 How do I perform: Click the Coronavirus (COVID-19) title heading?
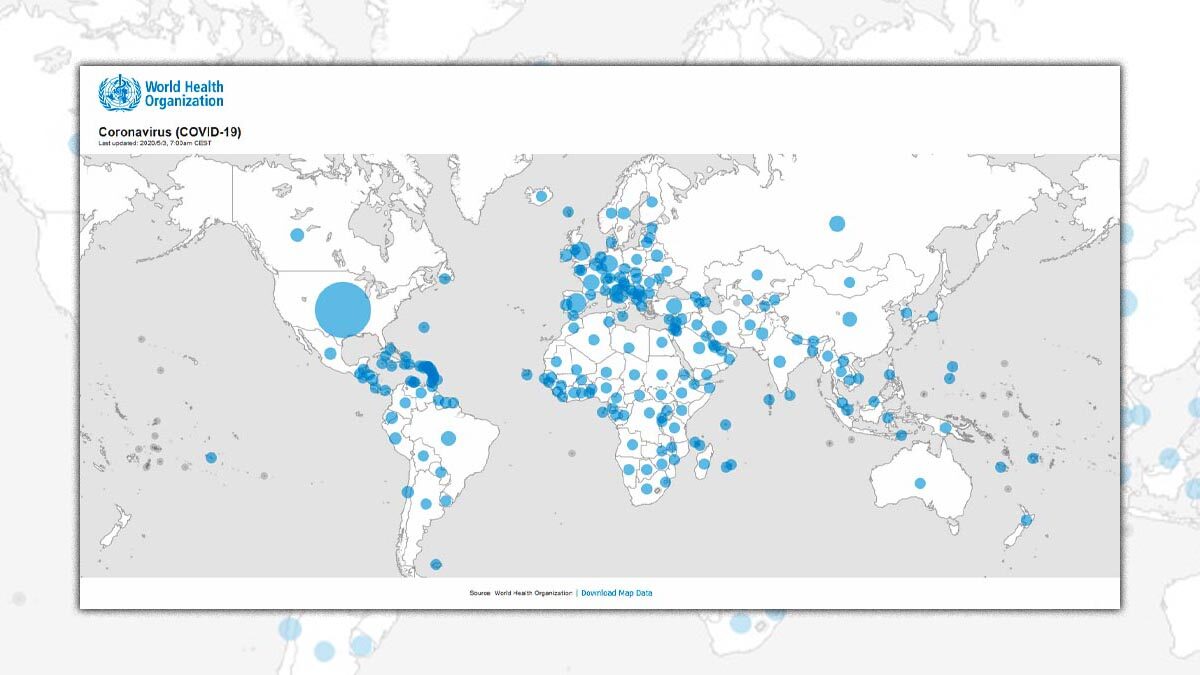tap(169, 132)
